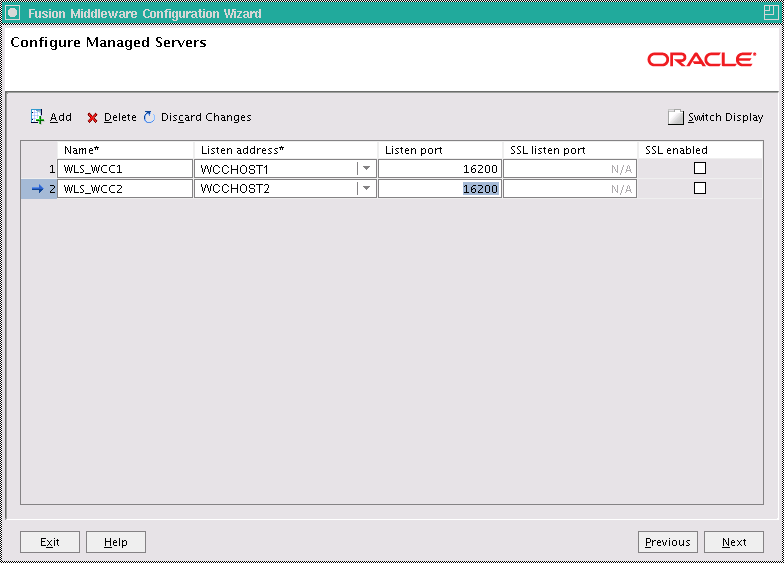The height and width of the screenshot is (563, 784).
Task: Enable SSL for WLS_WCC1
Action: tap(700, 168)
